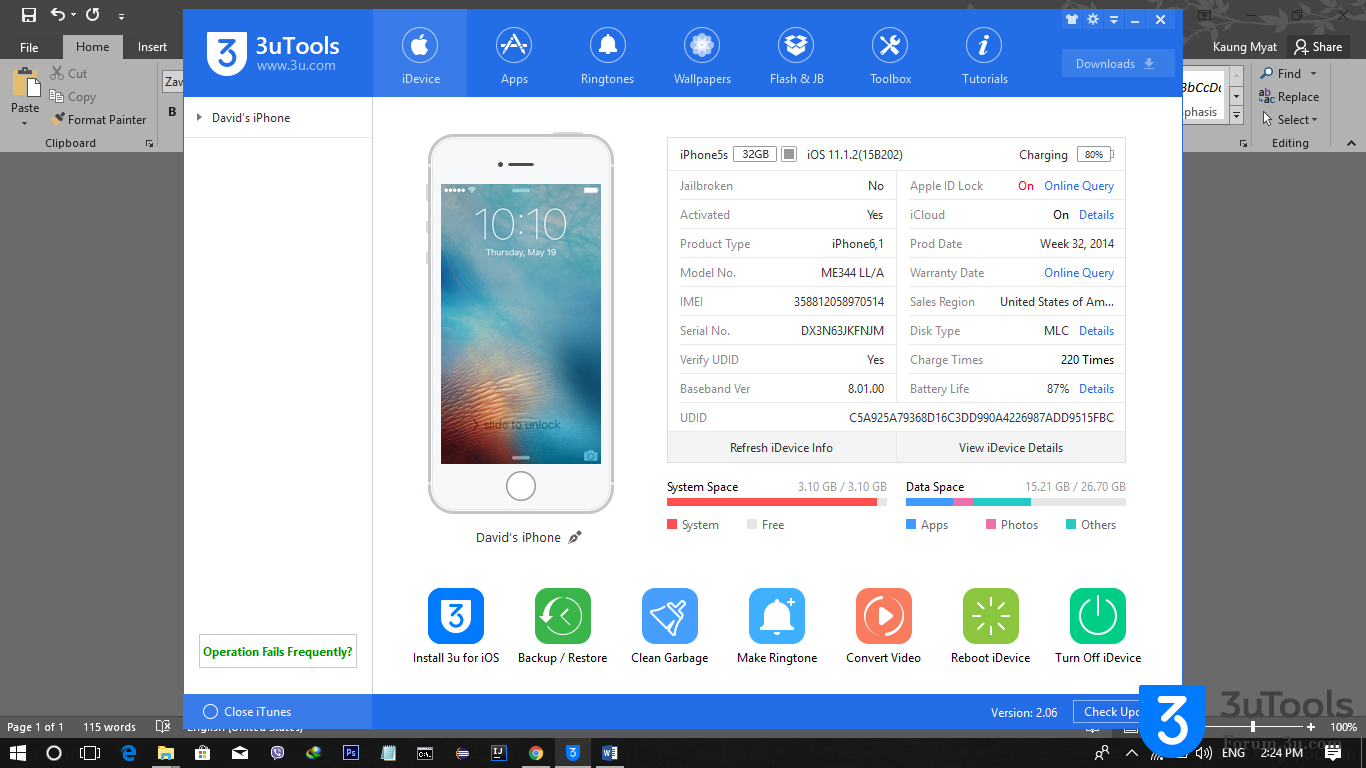
Task: Open the File tab in Word
Action: tap(29, 47)
